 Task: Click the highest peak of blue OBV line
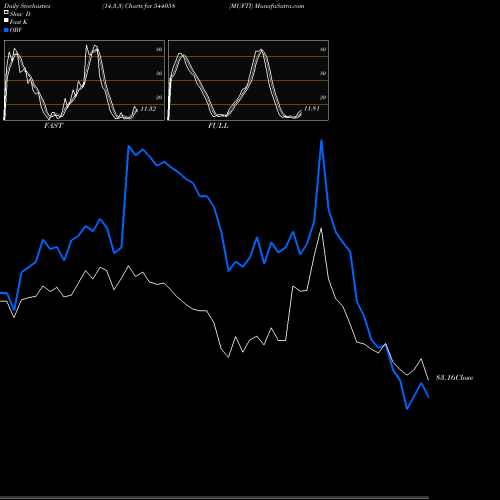tap(321, 141)
